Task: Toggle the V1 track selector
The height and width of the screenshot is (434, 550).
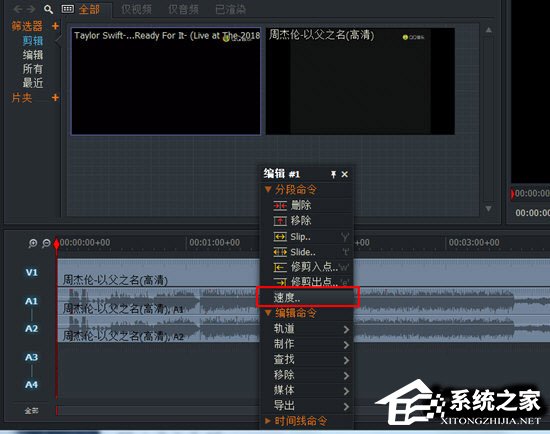Action: click(31, 272)
